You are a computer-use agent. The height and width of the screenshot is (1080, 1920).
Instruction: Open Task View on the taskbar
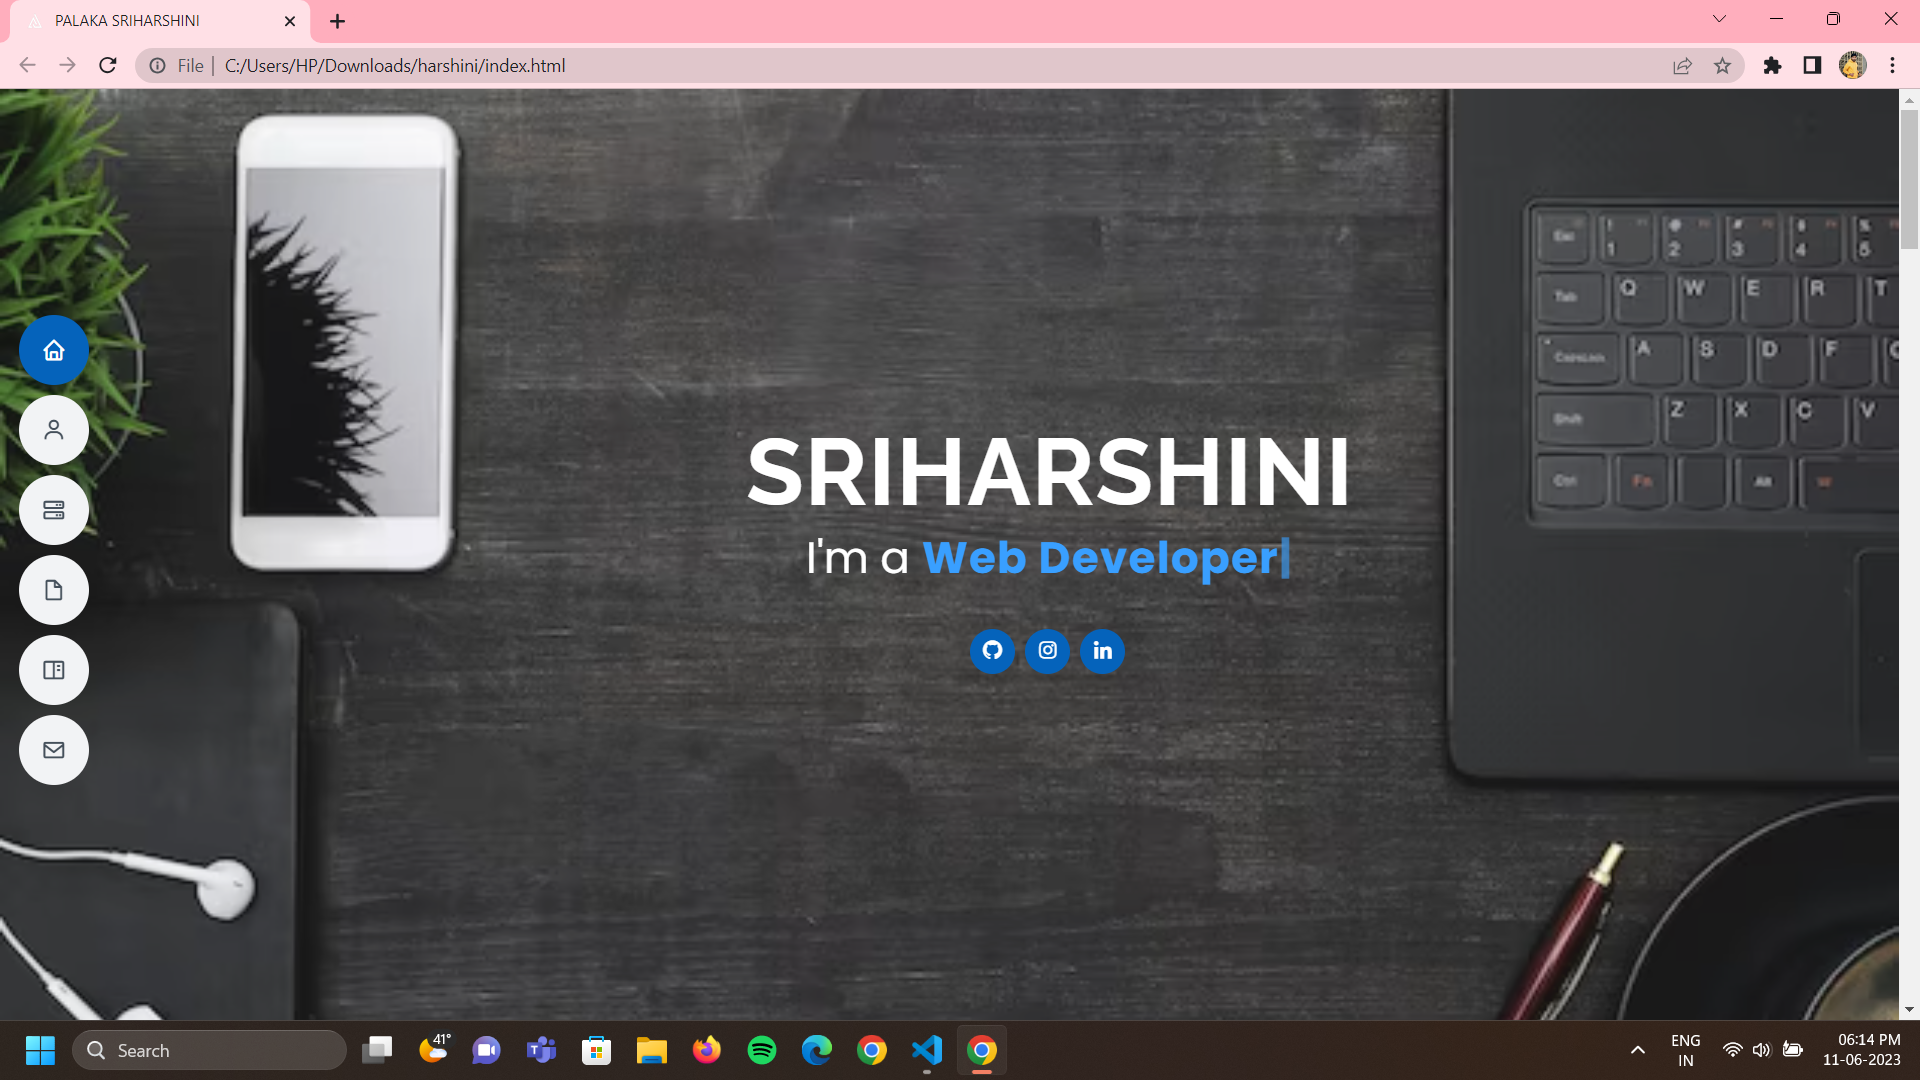point(377,1050)
